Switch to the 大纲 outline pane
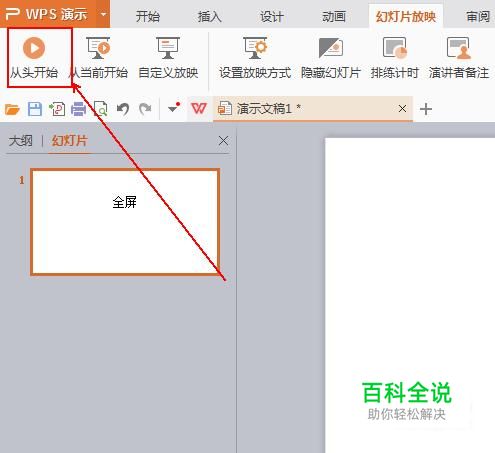Screen dimensions: 495x453 (21, 141)
